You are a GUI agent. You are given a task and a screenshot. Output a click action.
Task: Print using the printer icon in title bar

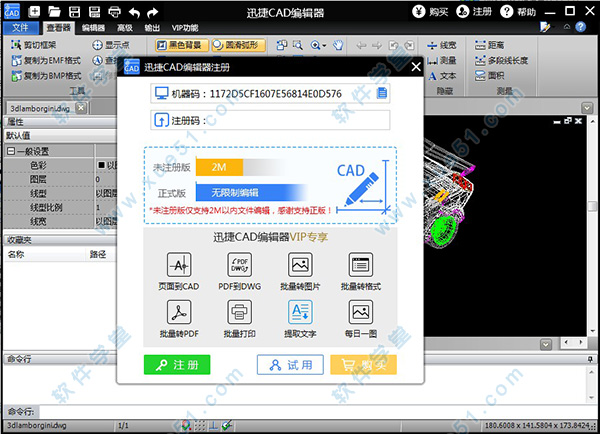pos(114,12)
